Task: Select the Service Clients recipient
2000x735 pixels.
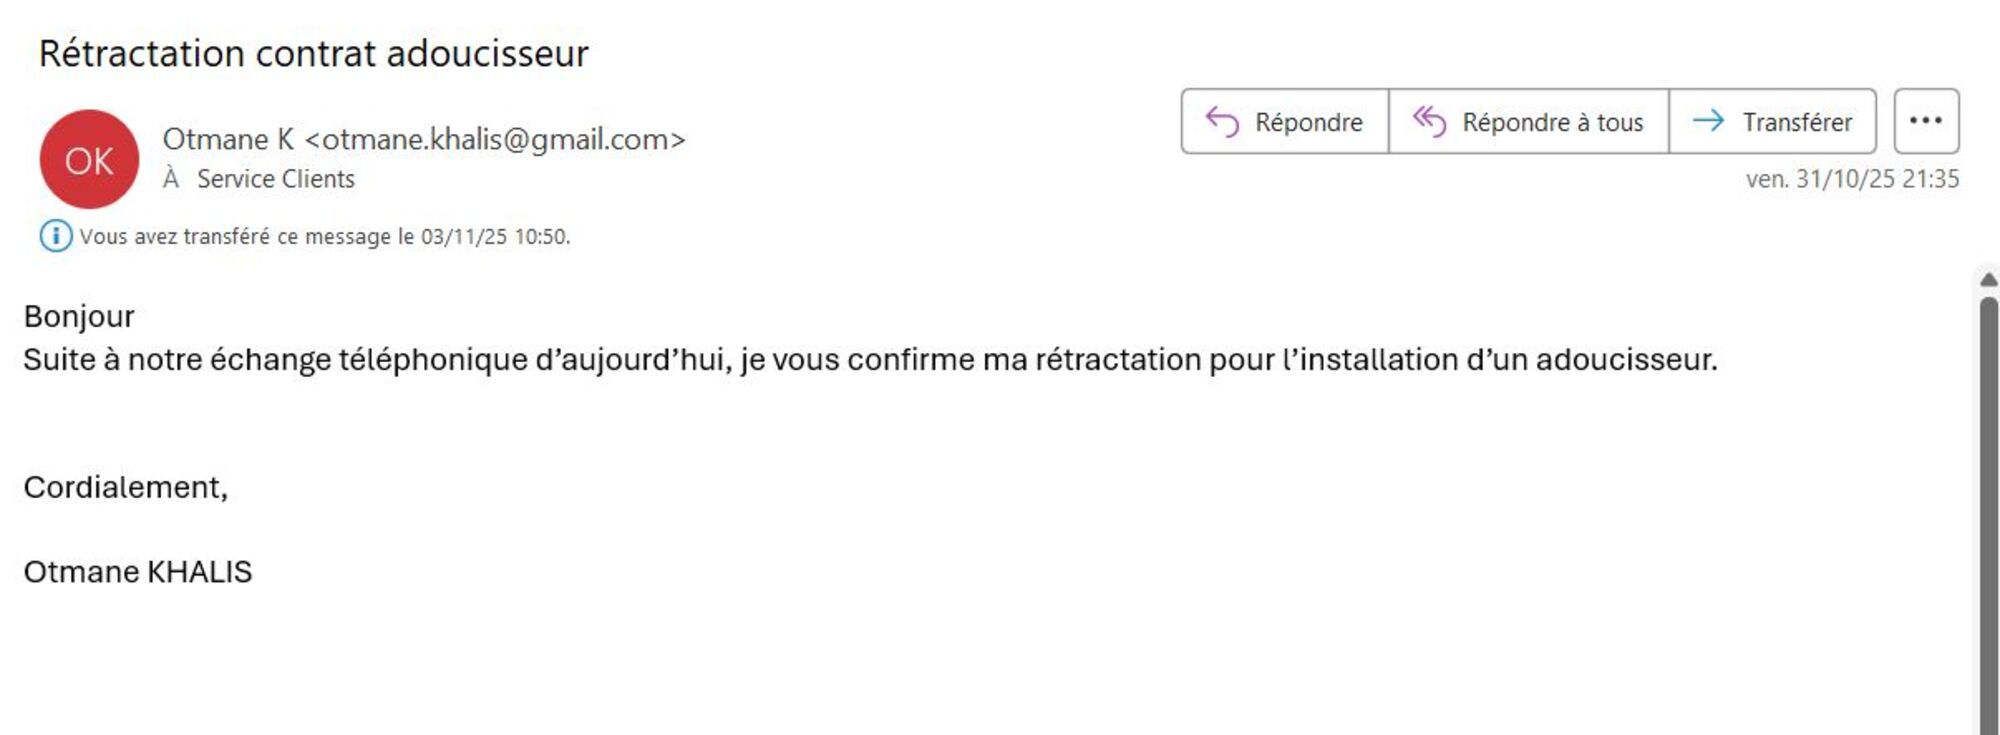Action: pyautogui.click(x=275, y=179)
